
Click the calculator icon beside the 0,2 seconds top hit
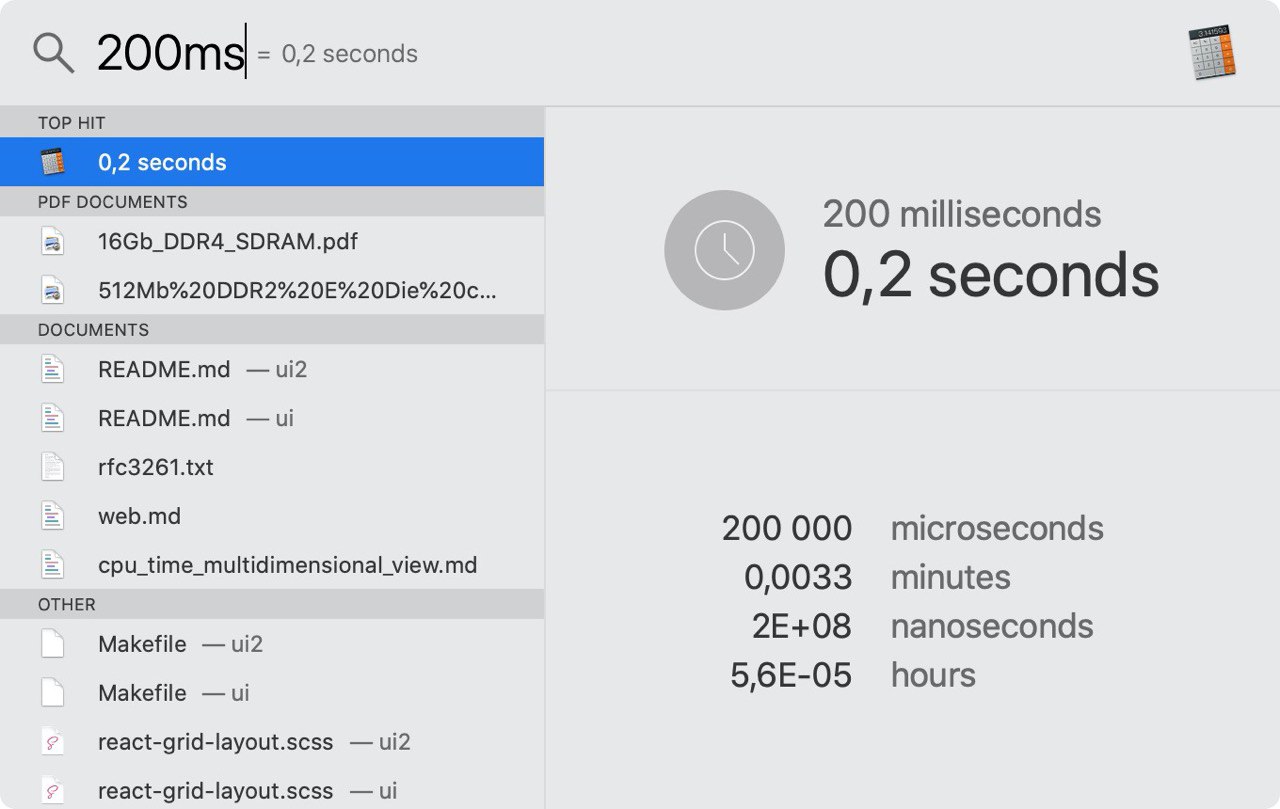(x=52, y=162)
